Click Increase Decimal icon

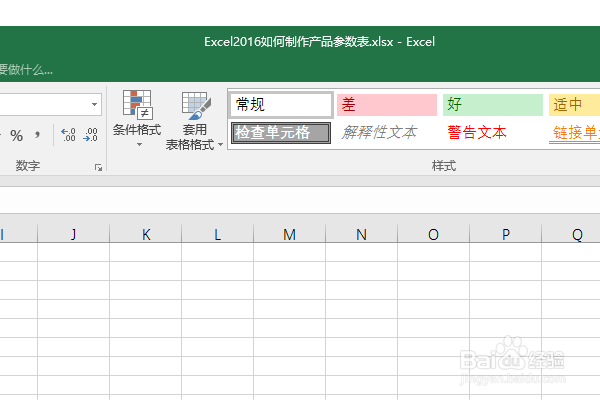tap(68, 135)
